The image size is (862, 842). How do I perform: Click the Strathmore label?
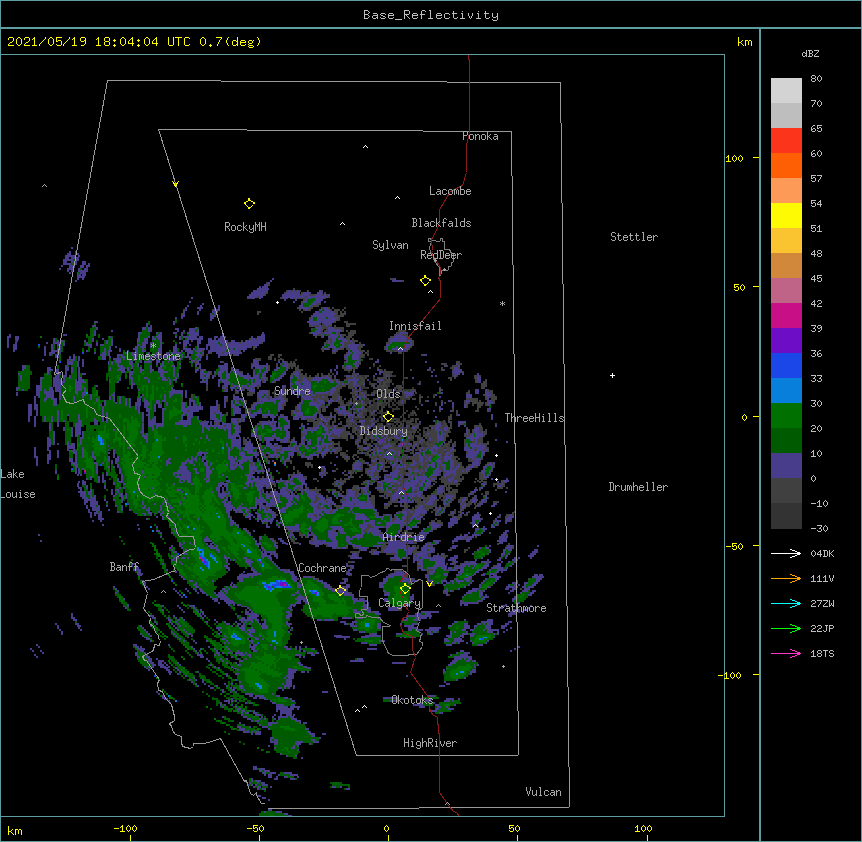pos(516,608)
